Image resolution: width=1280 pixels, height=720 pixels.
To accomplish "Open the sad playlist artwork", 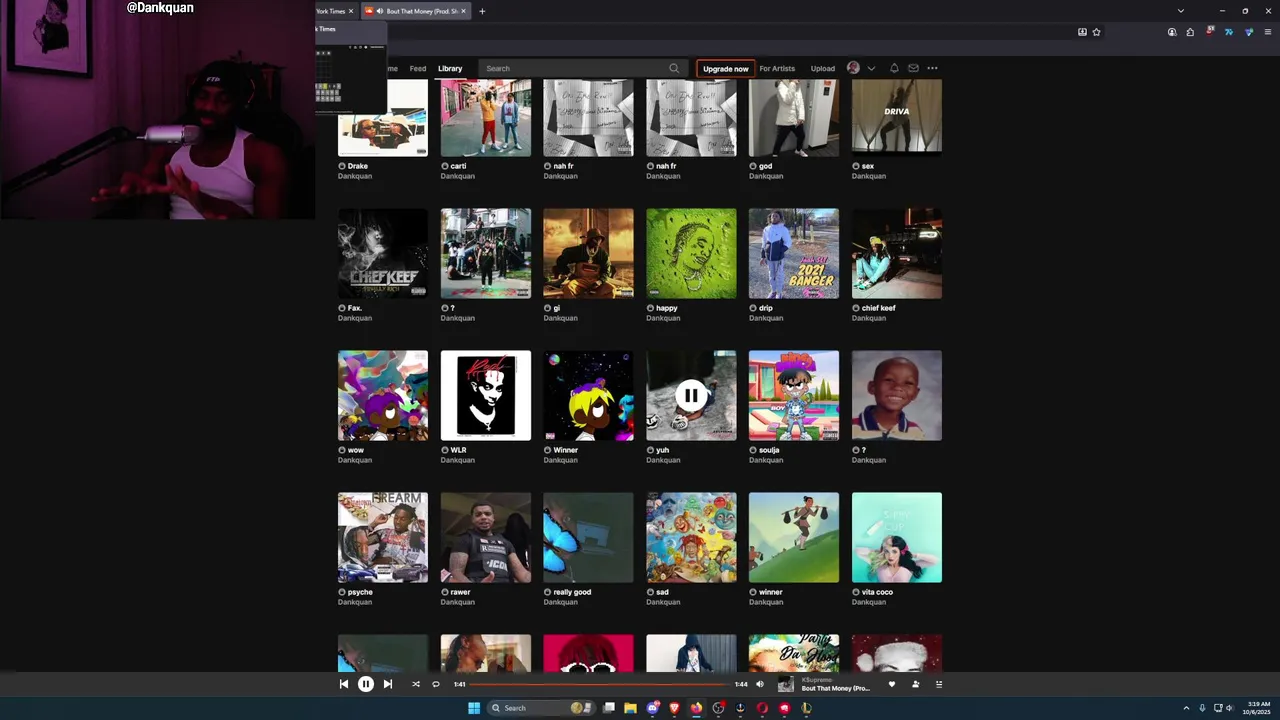I will pyautogui.click(x=691, y=537).
